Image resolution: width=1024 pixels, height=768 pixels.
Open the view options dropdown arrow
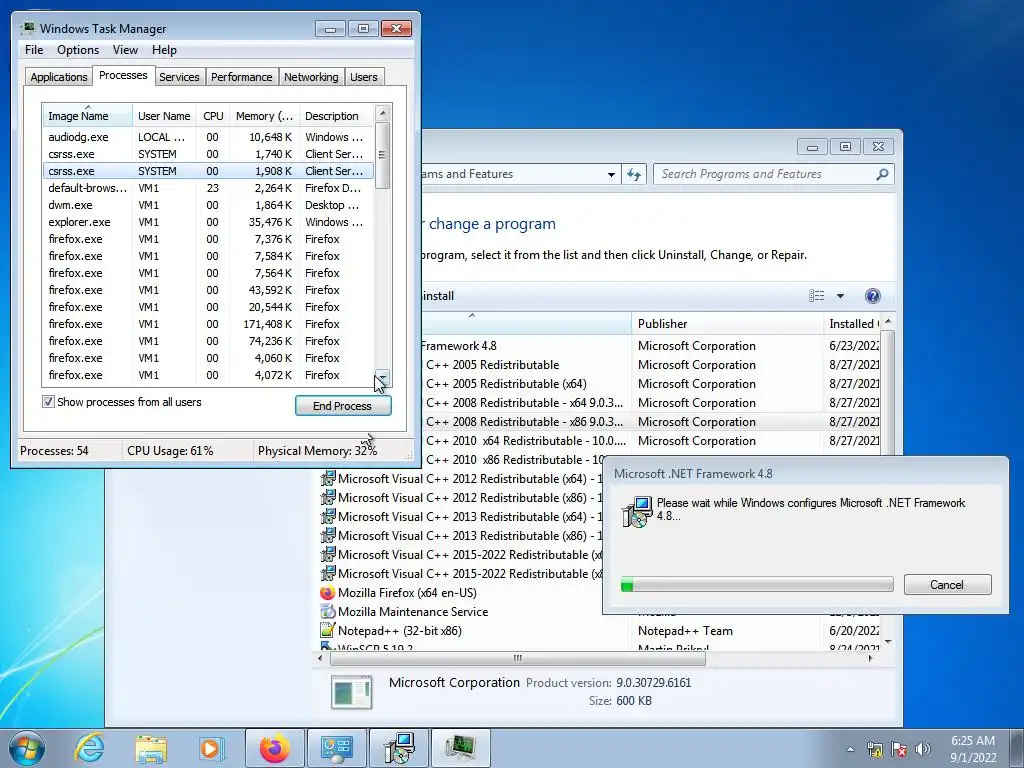pos(840,296)
